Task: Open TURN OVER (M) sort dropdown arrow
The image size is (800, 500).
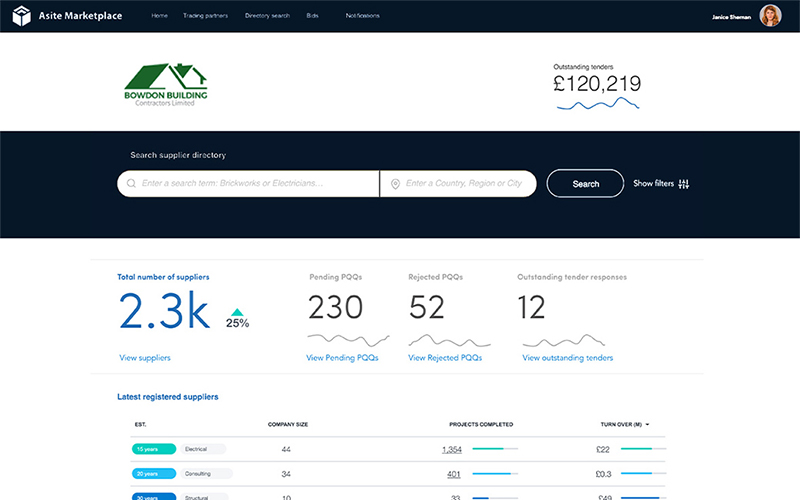Action: [647, 424]
